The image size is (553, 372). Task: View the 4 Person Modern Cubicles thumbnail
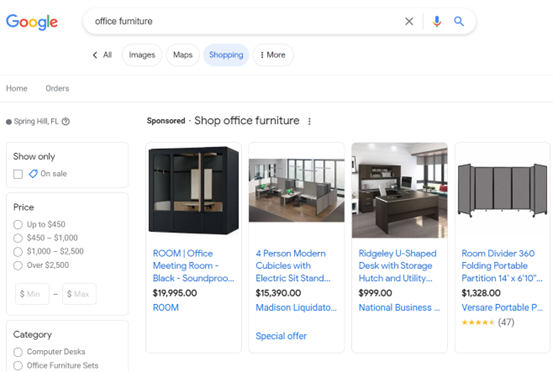click(x=297, y=190)
